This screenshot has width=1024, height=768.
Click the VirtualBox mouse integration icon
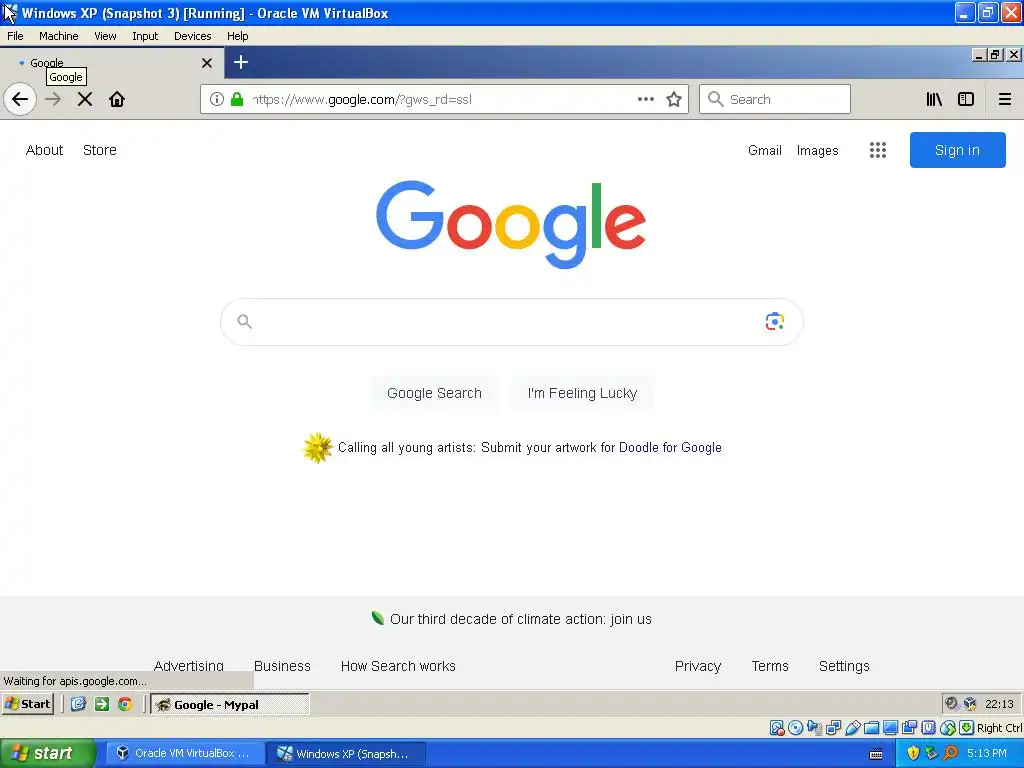(x=948, y=728)
